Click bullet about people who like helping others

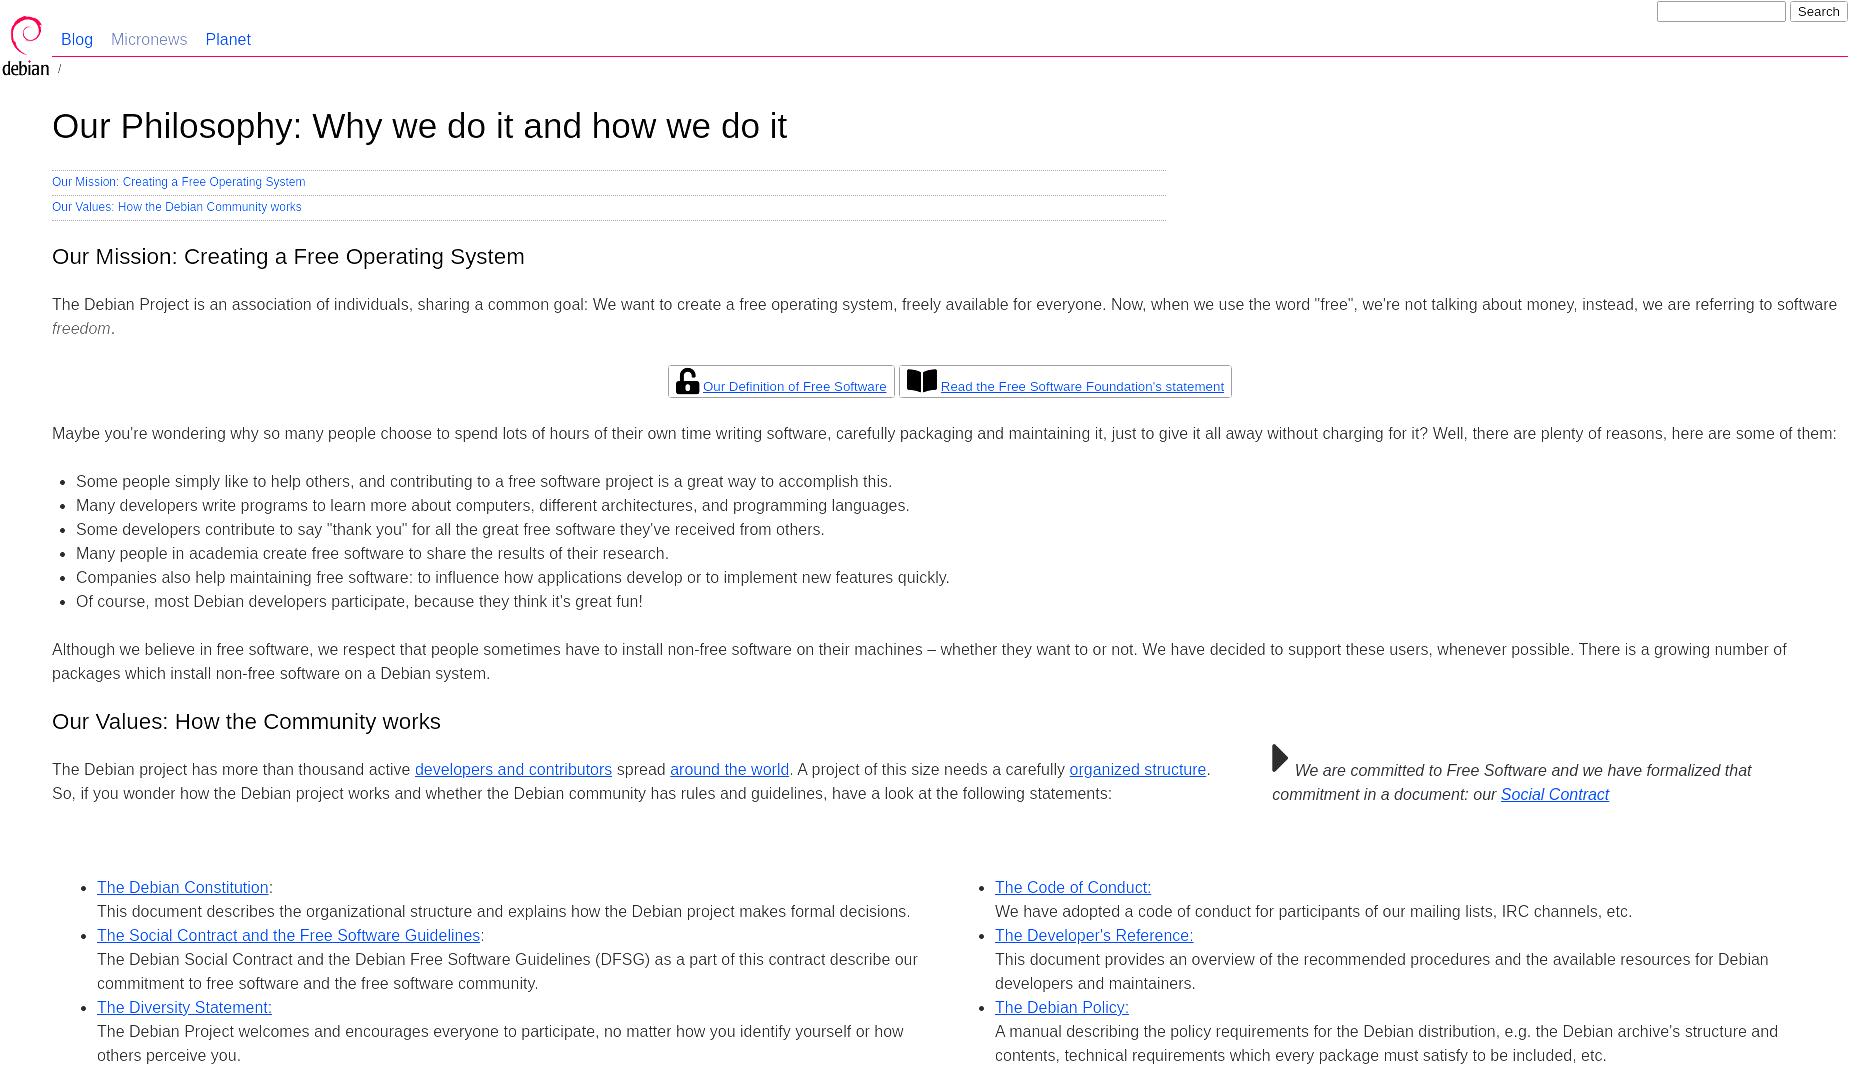(484, 482)
